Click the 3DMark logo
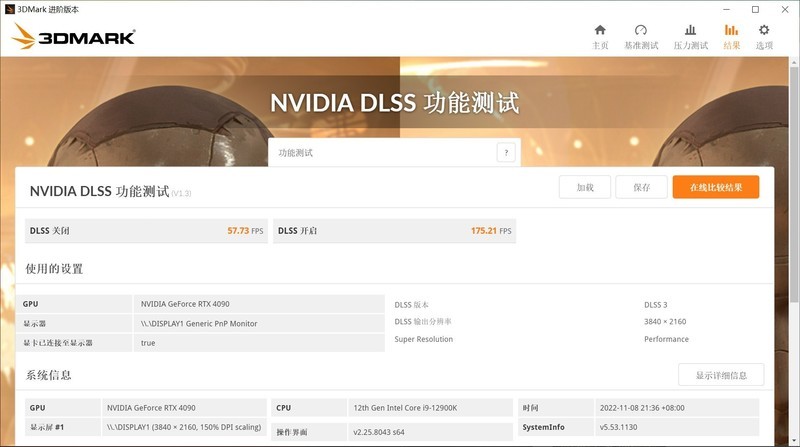This screenshot has width=800, height=447. (x=73, y=37)
